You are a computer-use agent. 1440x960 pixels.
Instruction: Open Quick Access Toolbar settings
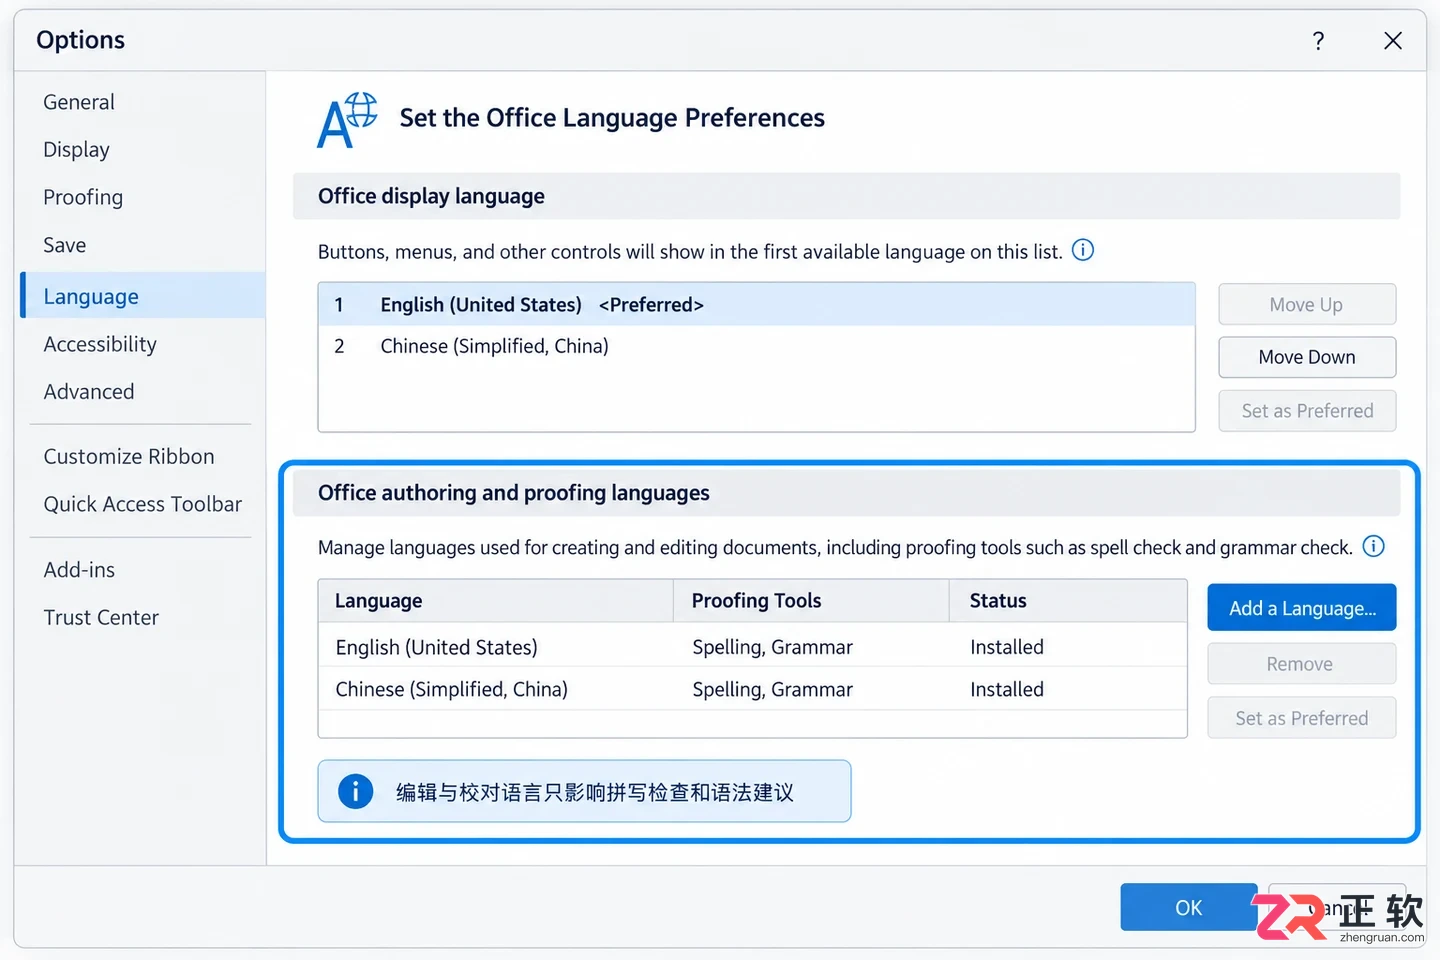pos(143,505)
